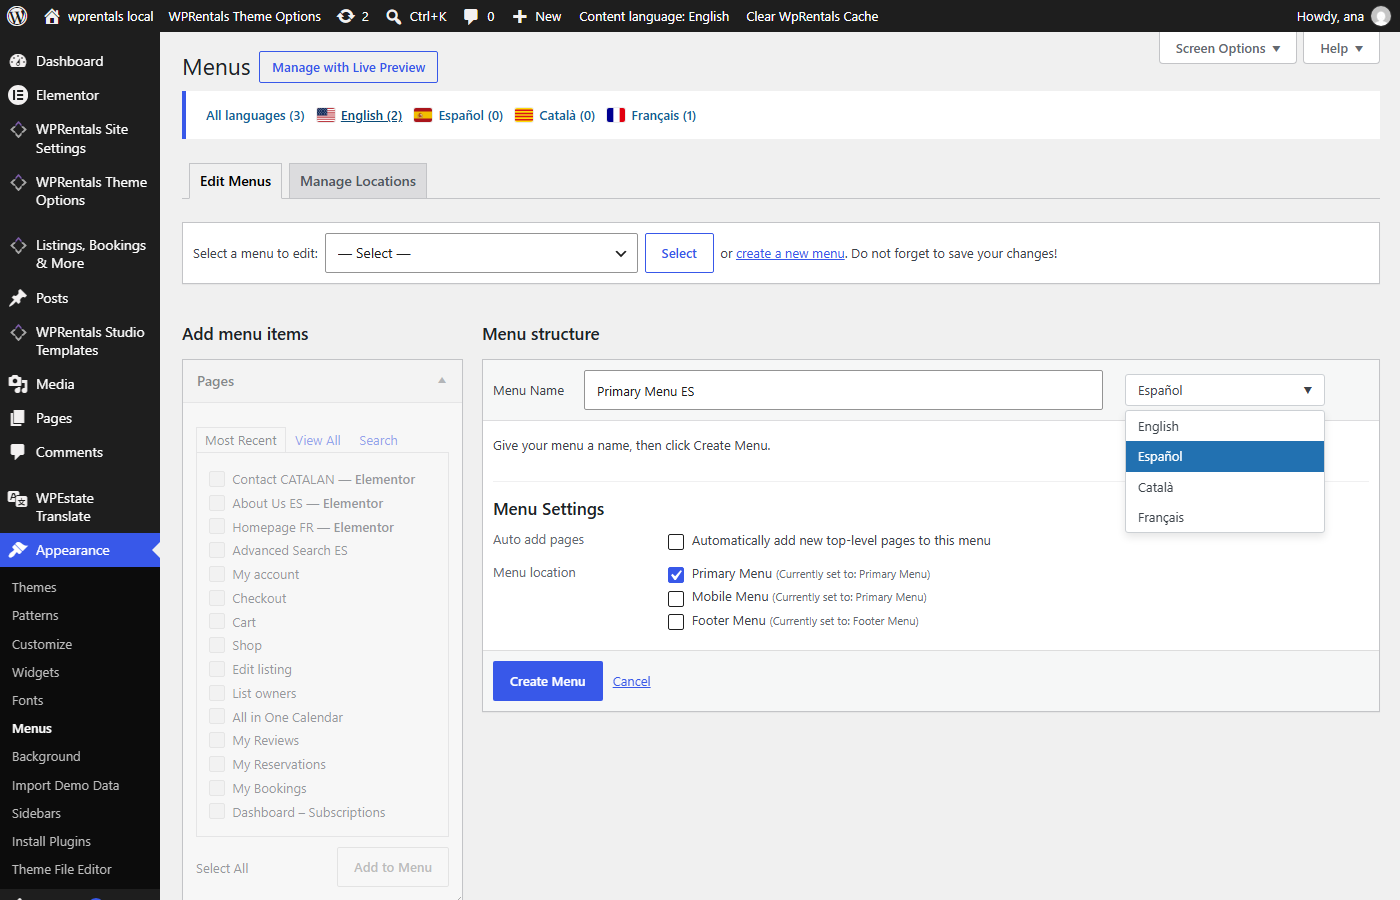Open Themes in the Appearance submenu

click(34, 587)
